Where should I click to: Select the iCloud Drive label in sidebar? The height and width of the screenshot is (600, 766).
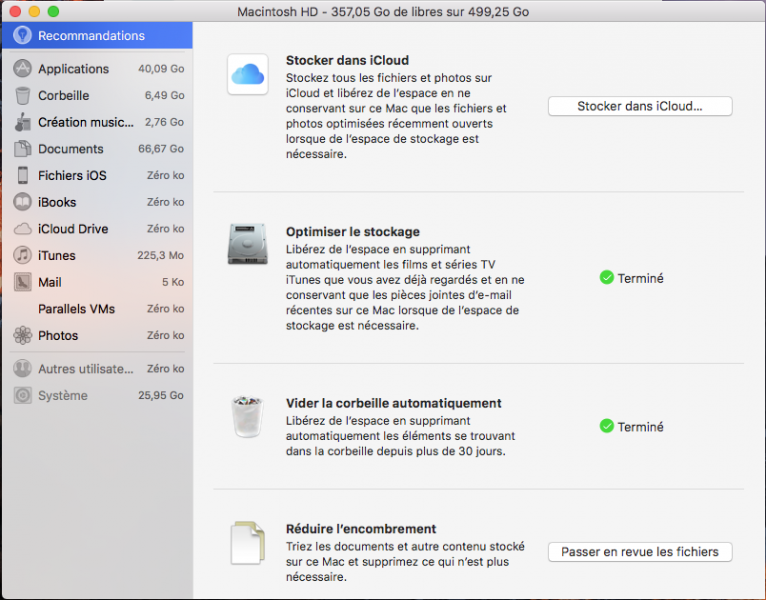click(73, 229)
